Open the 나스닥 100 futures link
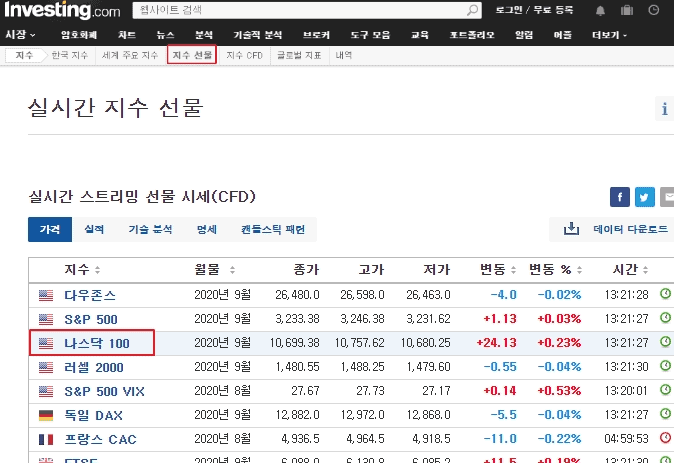This screenshot has width=674, height=463. tap(97, 343)
